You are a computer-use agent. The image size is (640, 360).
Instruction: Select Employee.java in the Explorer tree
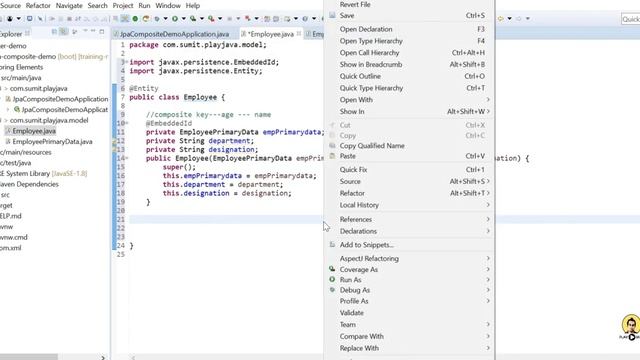click(x=34, y=131)
